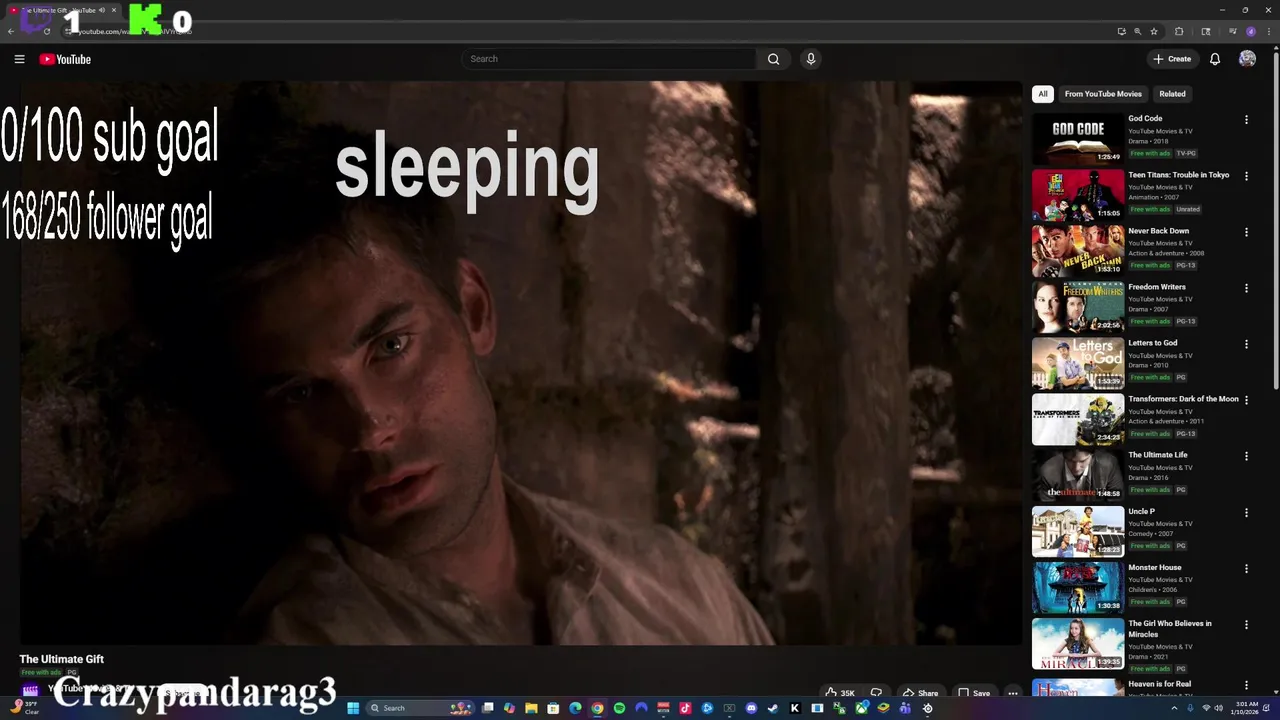1280x720 pixels.
Task: Open the Create menu button
Action: (1172, 59)
